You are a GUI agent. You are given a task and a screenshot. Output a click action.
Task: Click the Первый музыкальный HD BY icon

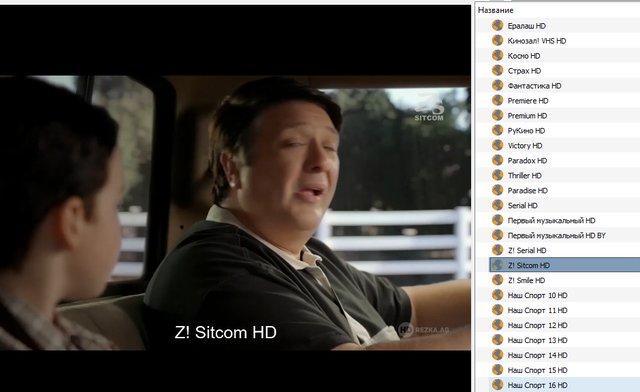(x=497, y=235)
